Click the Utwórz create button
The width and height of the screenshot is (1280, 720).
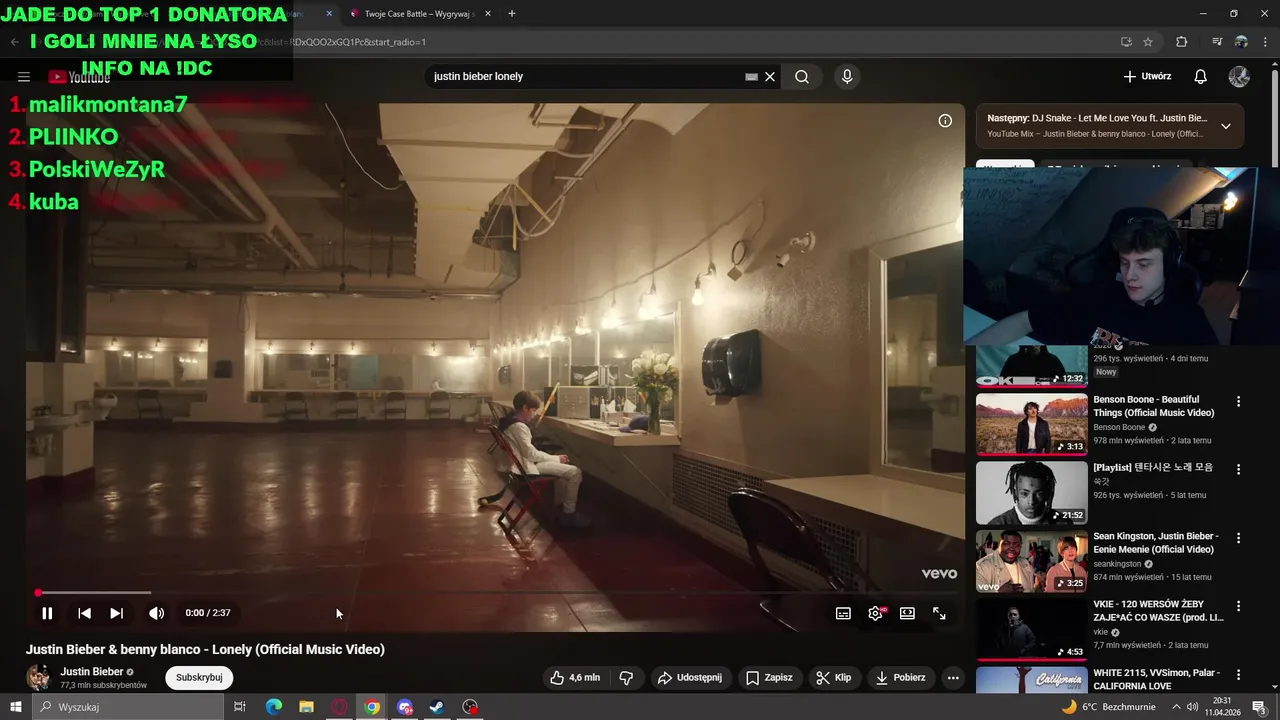(x=1147, y=77)
